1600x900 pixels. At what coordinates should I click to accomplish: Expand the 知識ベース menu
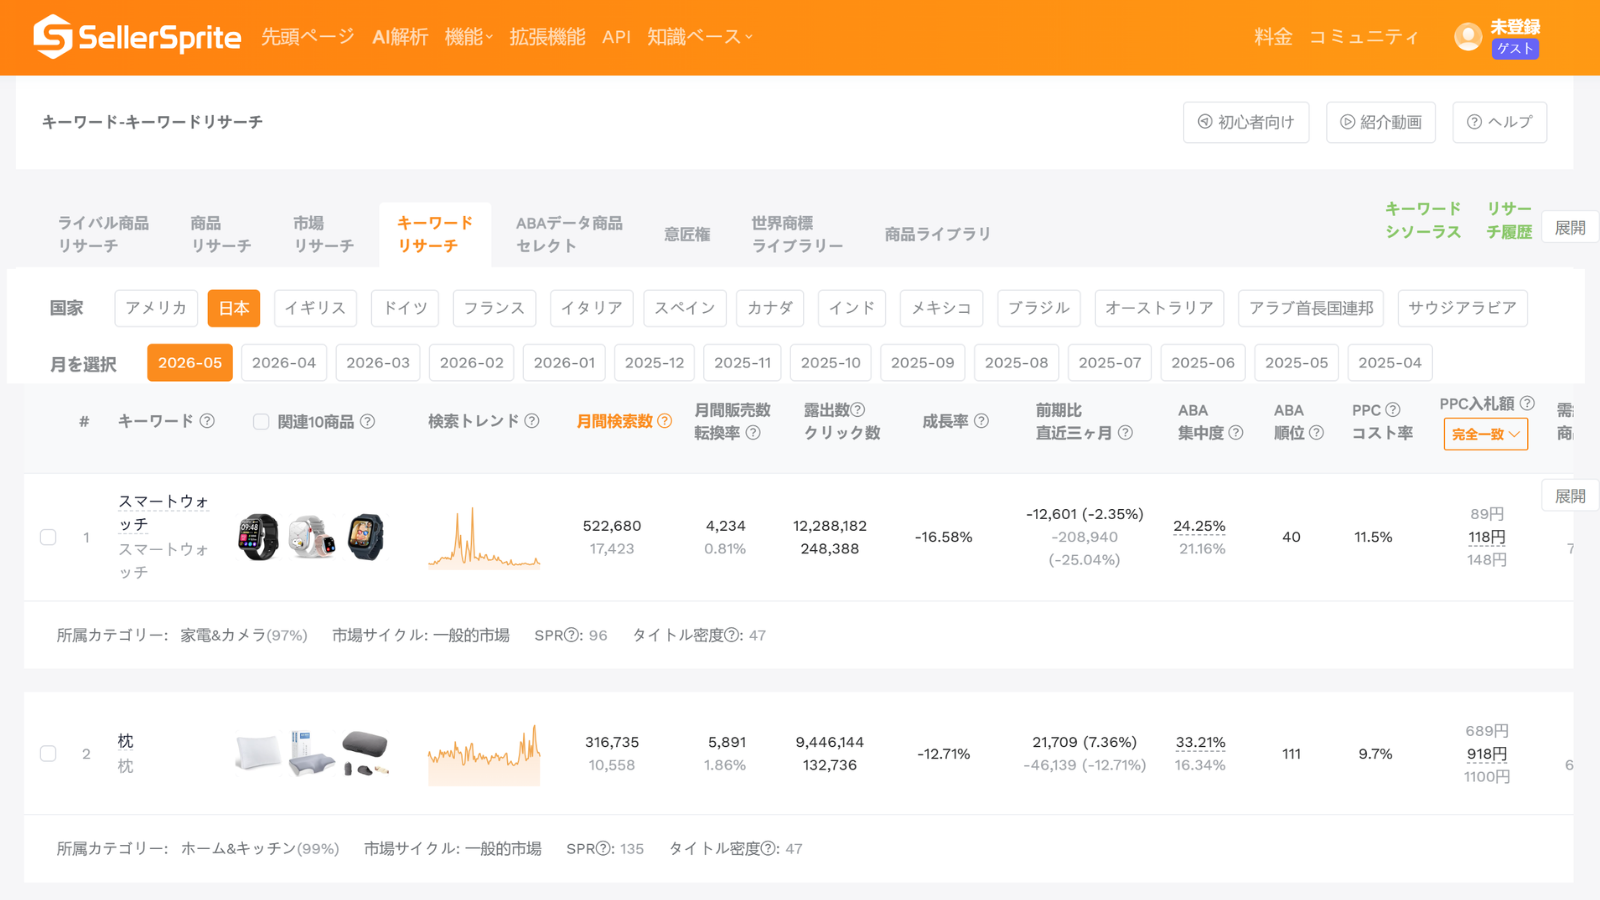click(x=700, y=37)
